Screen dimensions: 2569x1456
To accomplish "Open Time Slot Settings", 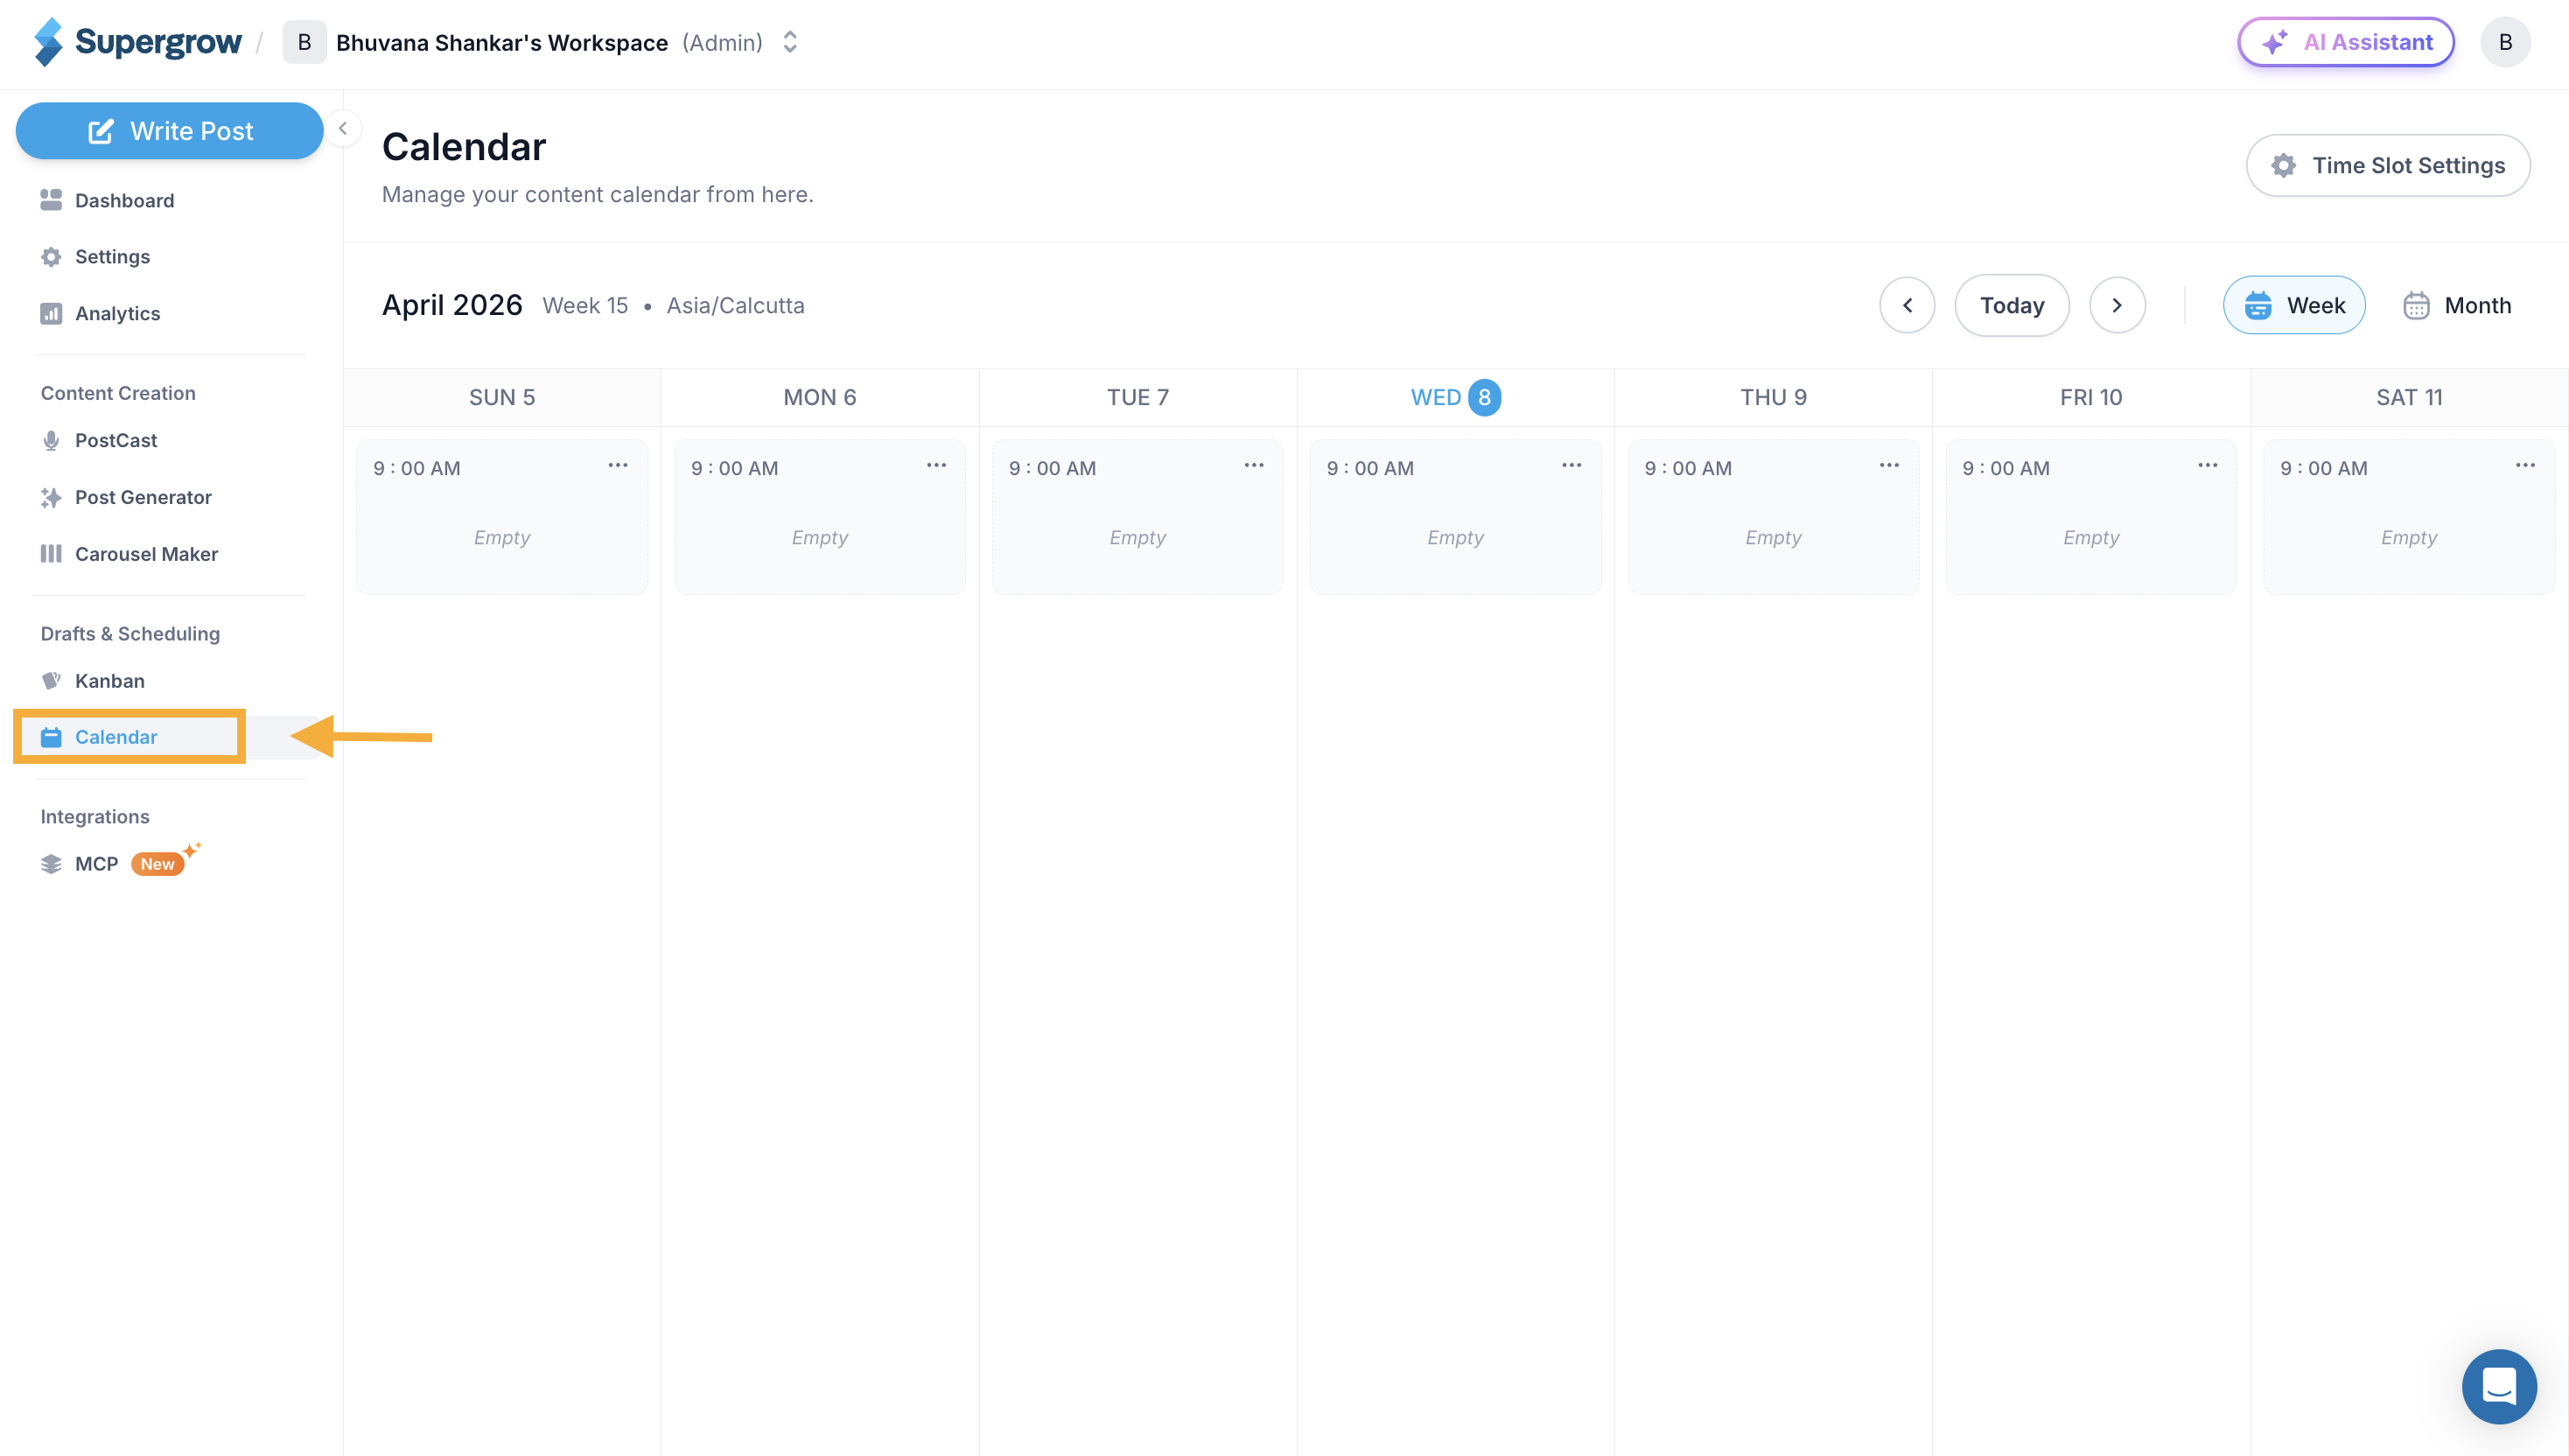I will coord(2388,165).
